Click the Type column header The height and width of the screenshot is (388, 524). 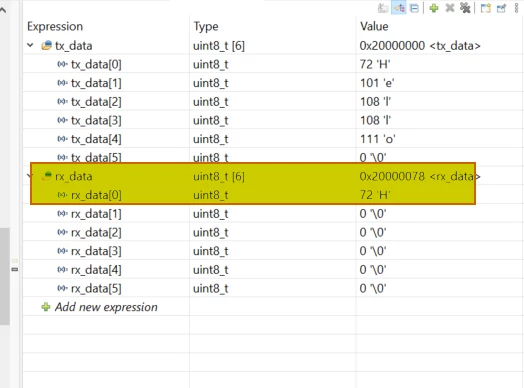(206, 26)
